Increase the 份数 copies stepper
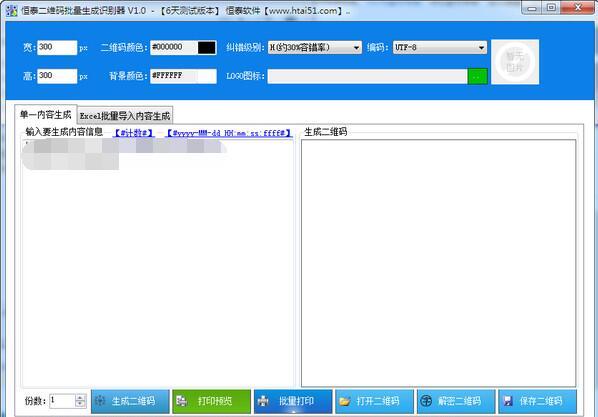 tap(80, 398)
